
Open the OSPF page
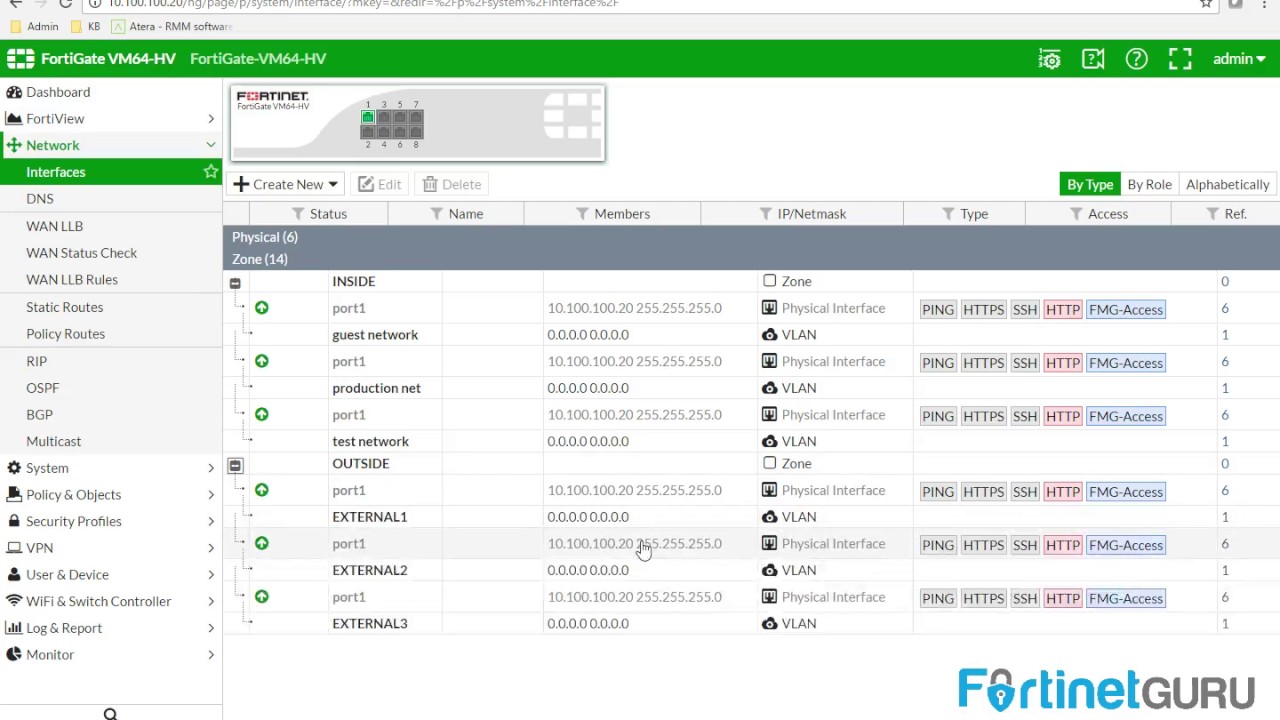(42, 388)
